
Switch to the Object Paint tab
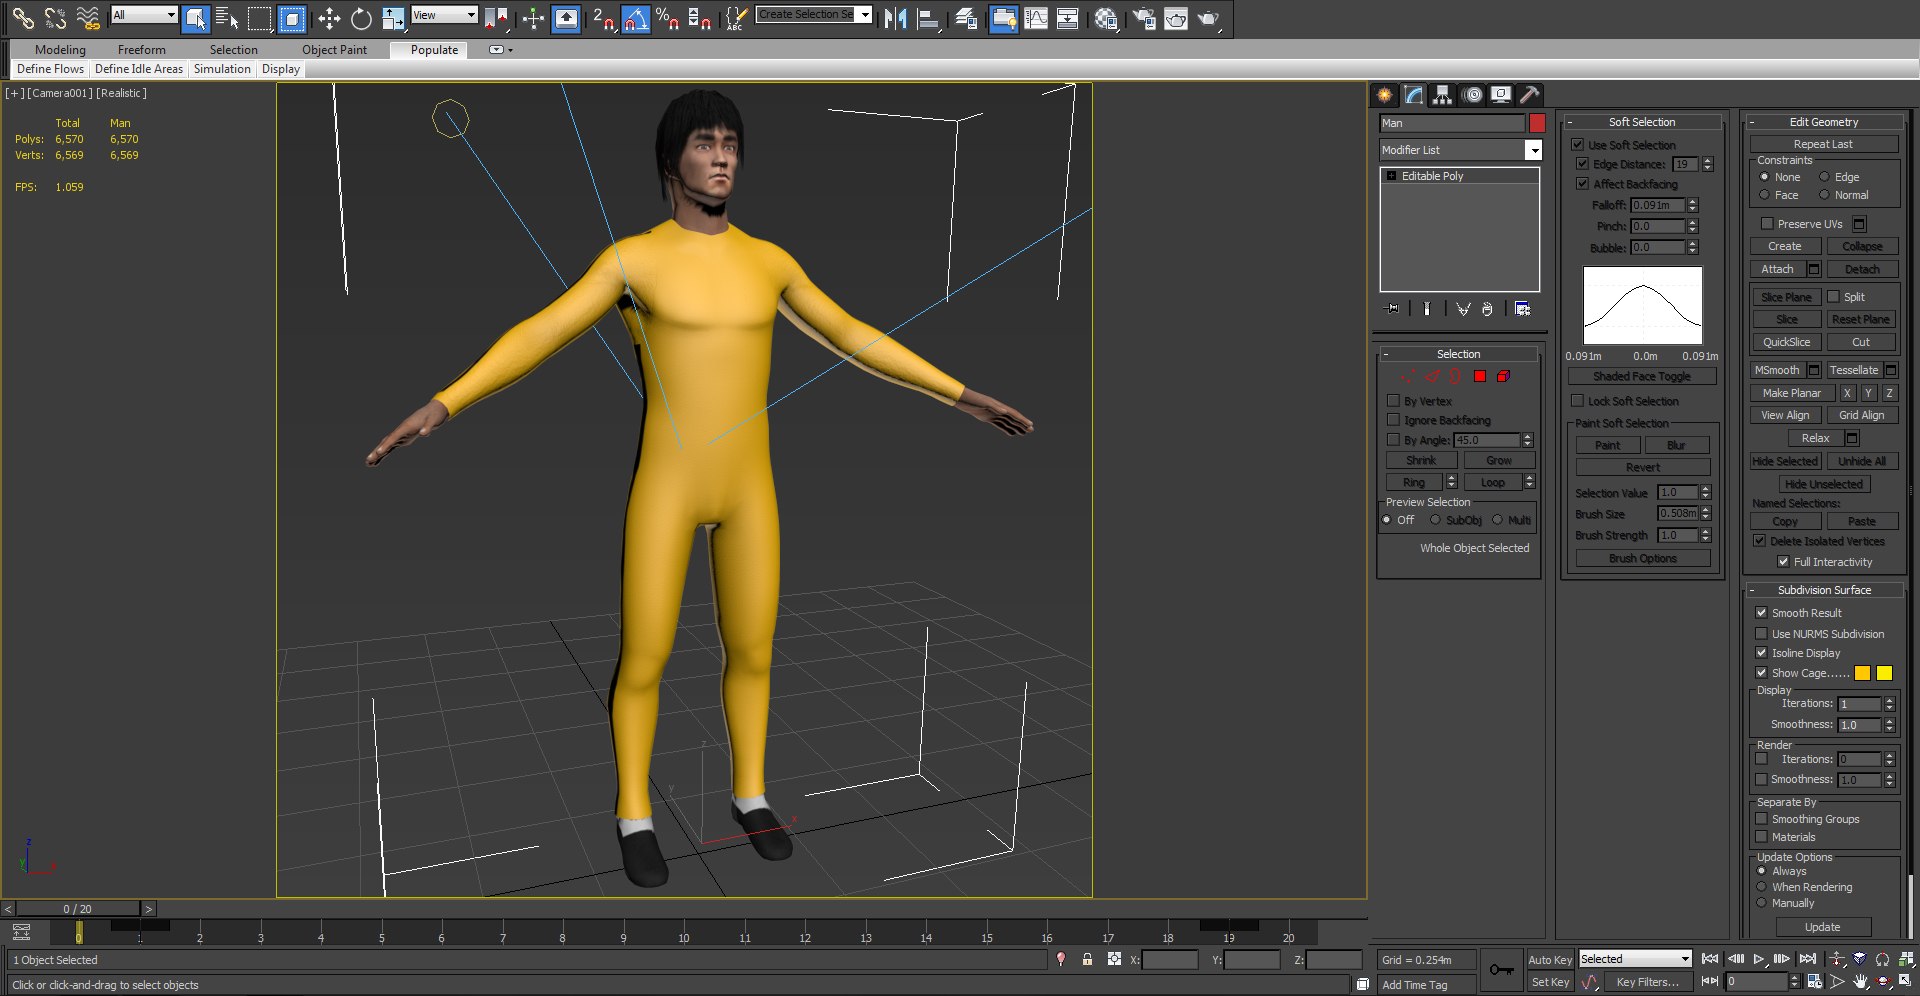coord(334,49)
